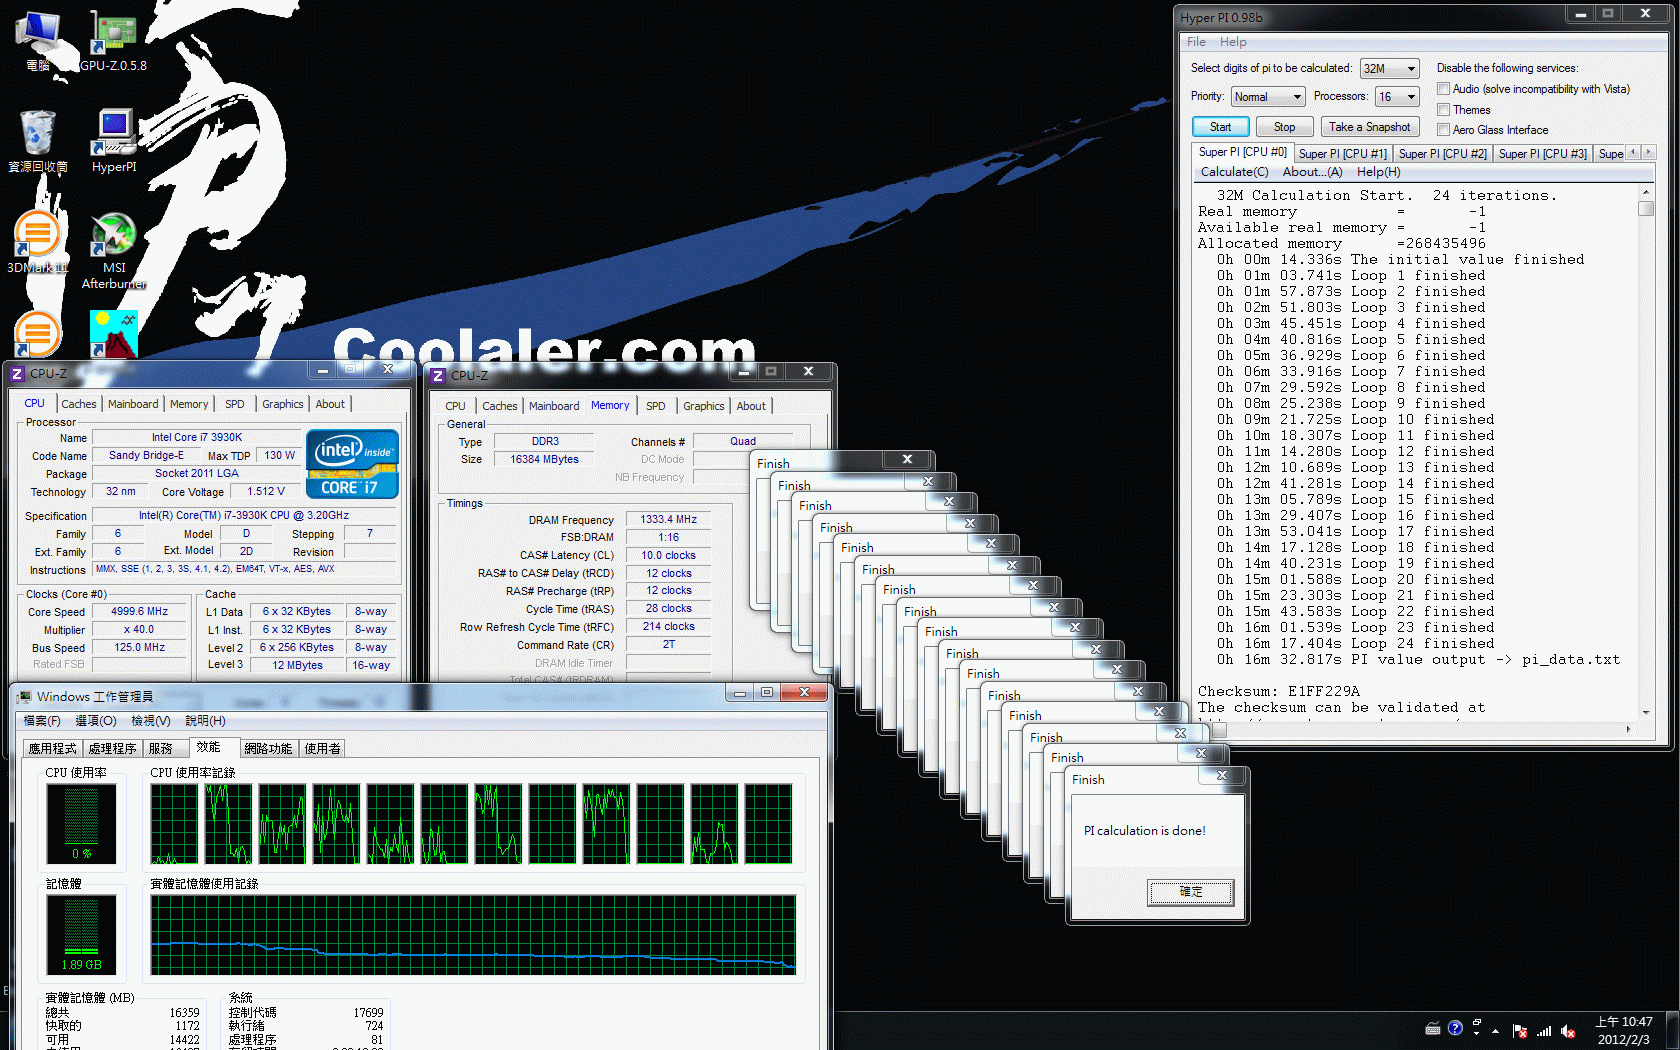This screenshot has width=1680, height=1050.
Task: Close the topmost stacked Finish dialog
Action: tap(907, 459)
